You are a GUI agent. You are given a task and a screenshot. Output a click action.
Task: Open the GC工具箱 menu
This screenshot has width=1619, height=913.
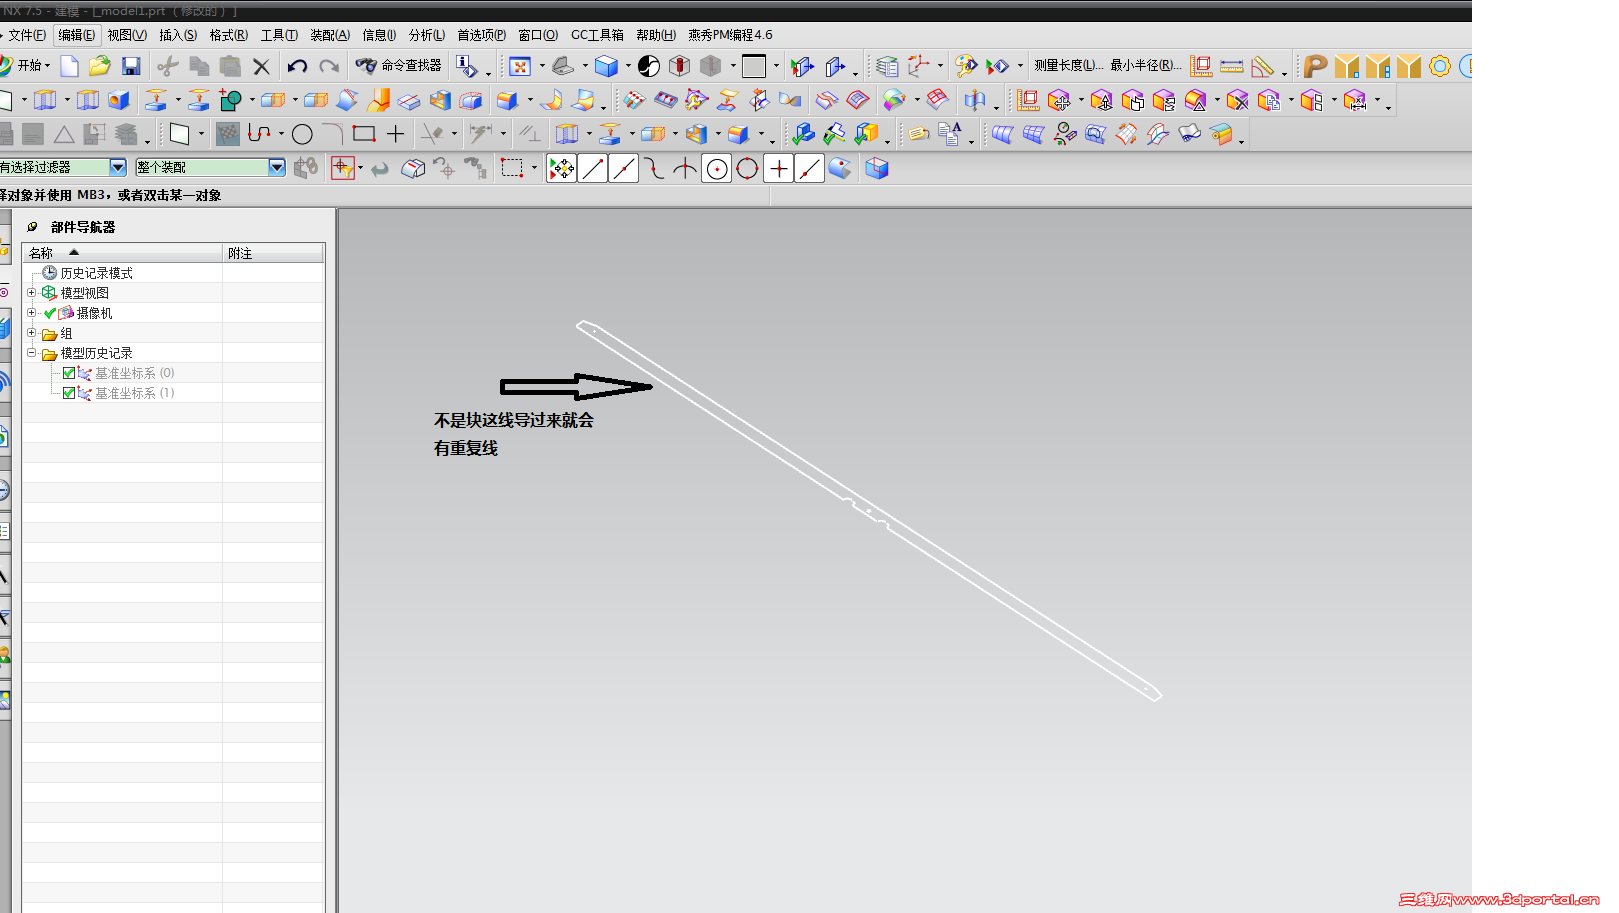tap(597, 35)
